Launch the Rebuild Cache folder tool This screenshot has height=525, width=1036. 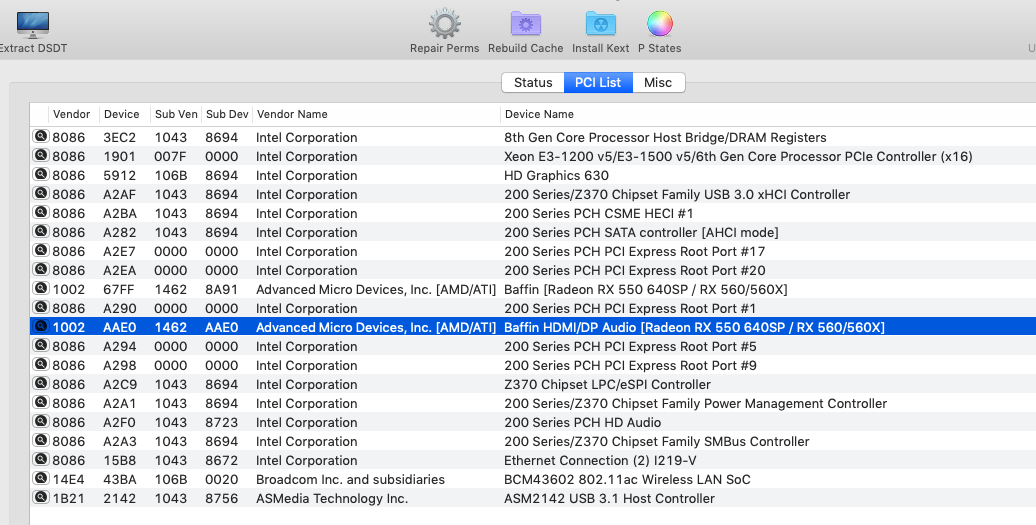pos(526,24)
